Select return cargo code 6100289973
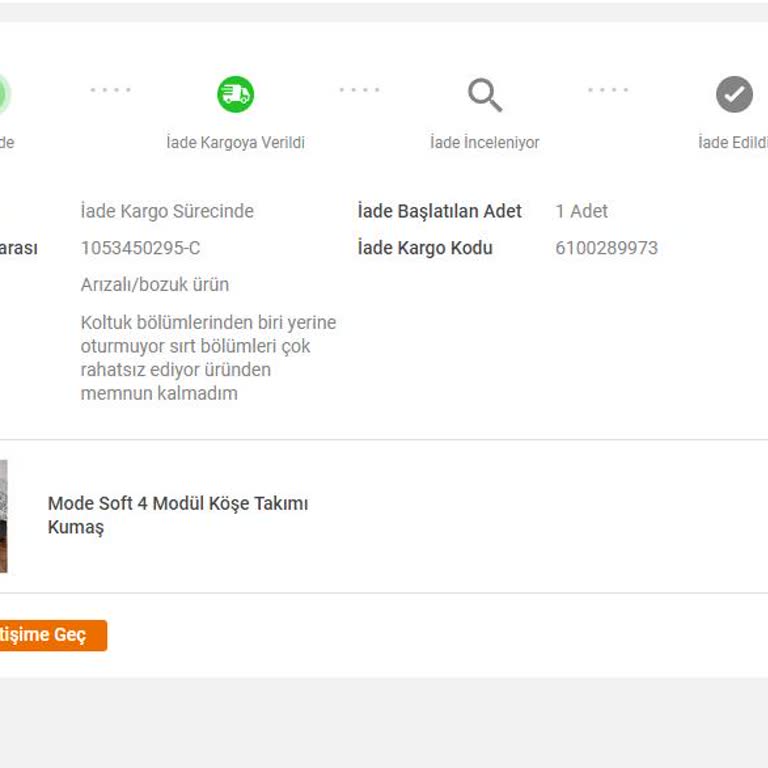The height and width of the screenshot is (768, 768). [x=606, y=248]
